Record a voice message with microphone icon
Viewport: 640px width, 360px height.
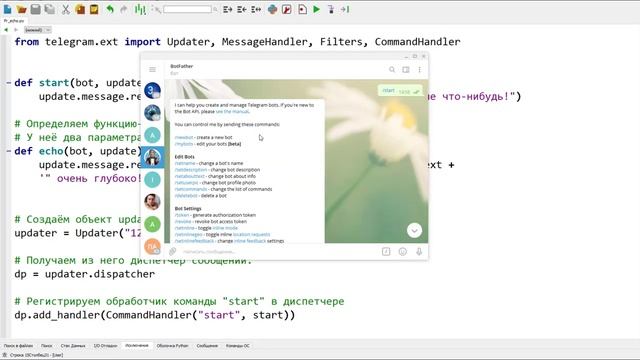[x=419, y=251]
